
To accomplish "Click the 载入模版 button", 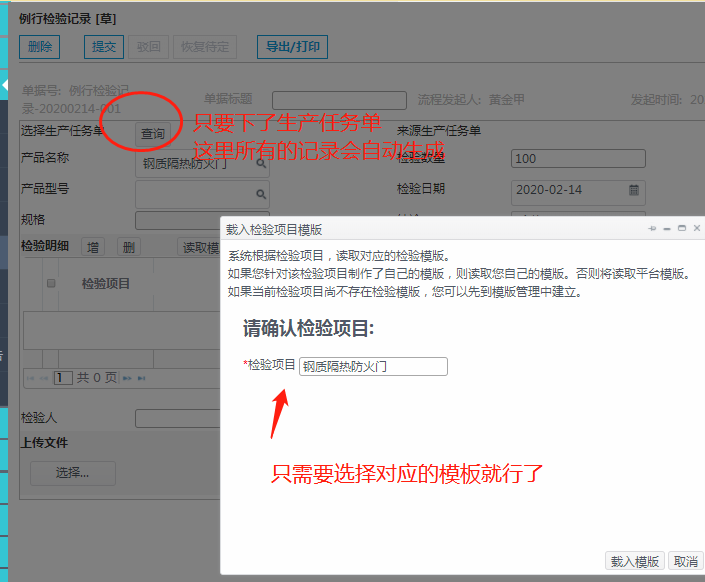I will click(x=635, y=561).
